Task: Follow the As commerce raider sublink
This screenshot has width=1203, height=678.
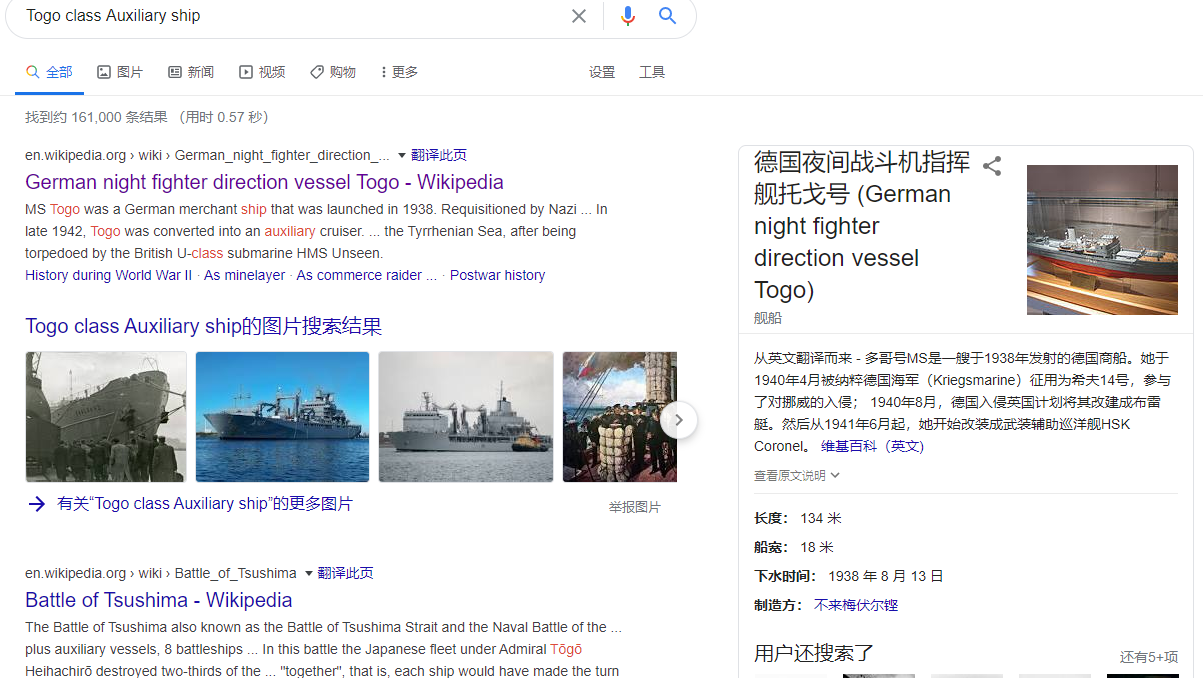Action: click(x=367, y=275)
